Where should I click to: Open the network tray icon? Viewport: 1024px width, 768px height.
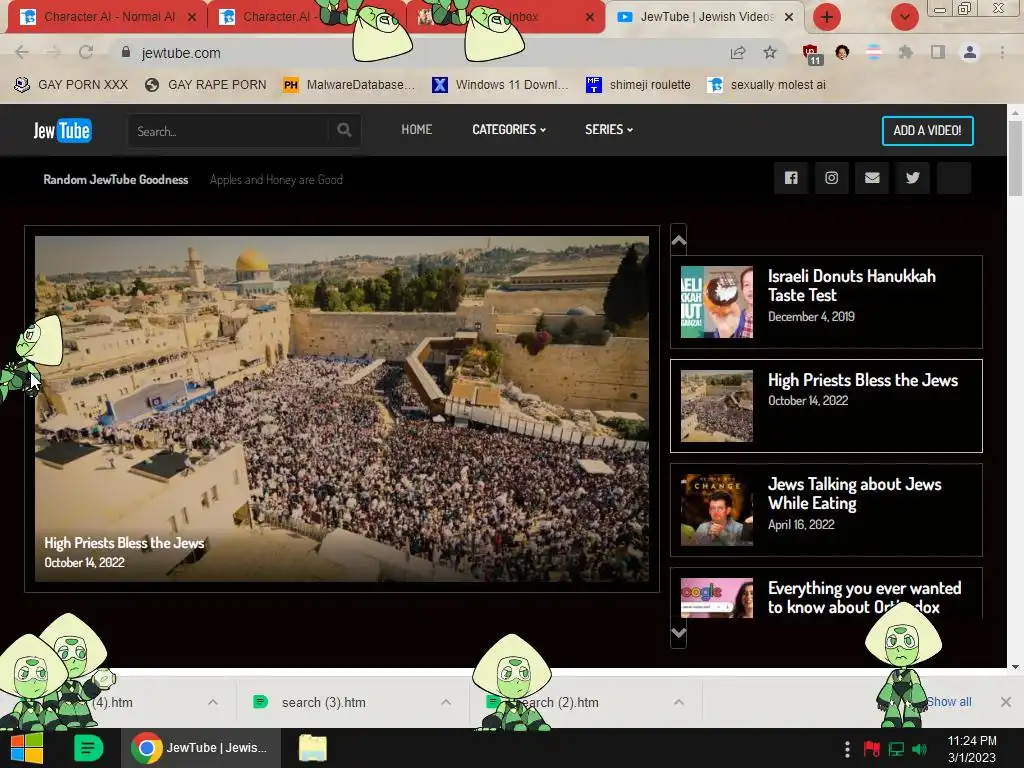pyautogui.click(x=896, y=749)
